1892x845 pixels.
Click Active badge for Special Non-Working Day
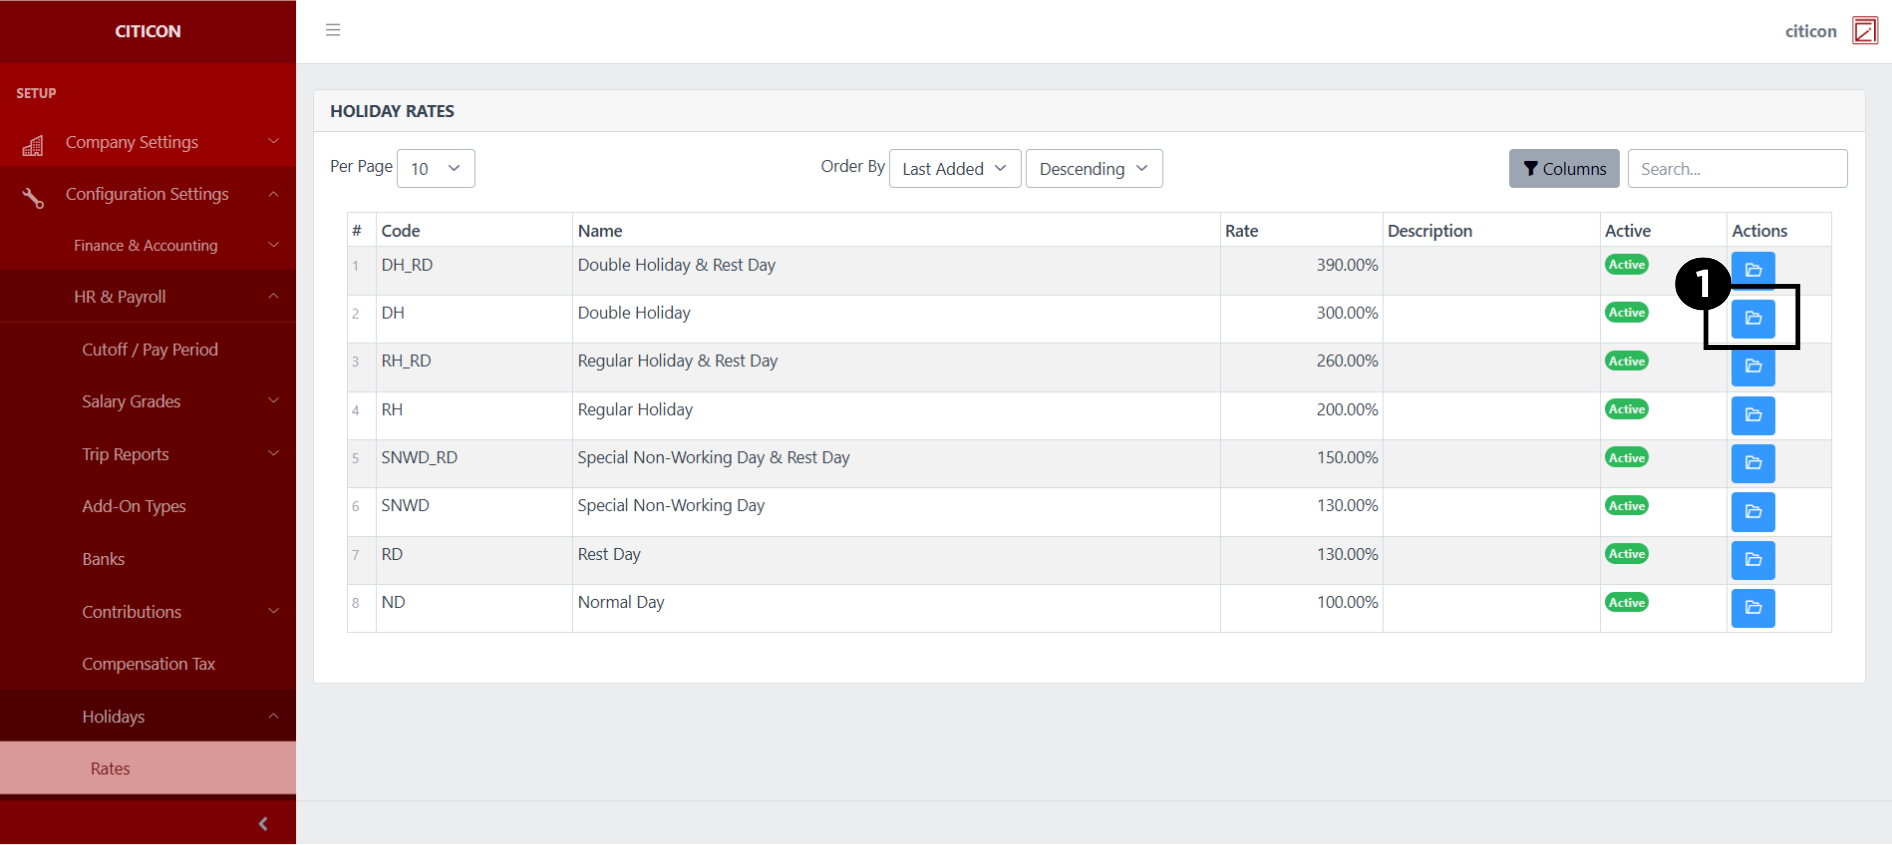[x=1626, y=506]
